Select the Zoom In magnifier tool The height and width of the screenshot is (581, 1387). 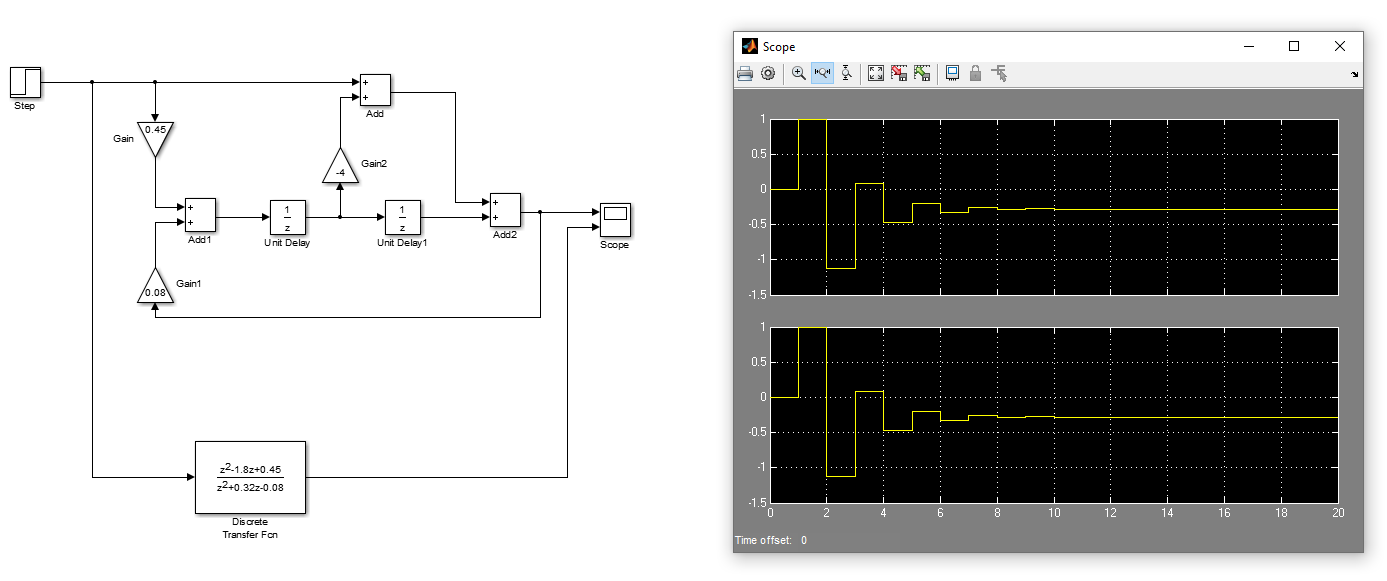[799, 73]
